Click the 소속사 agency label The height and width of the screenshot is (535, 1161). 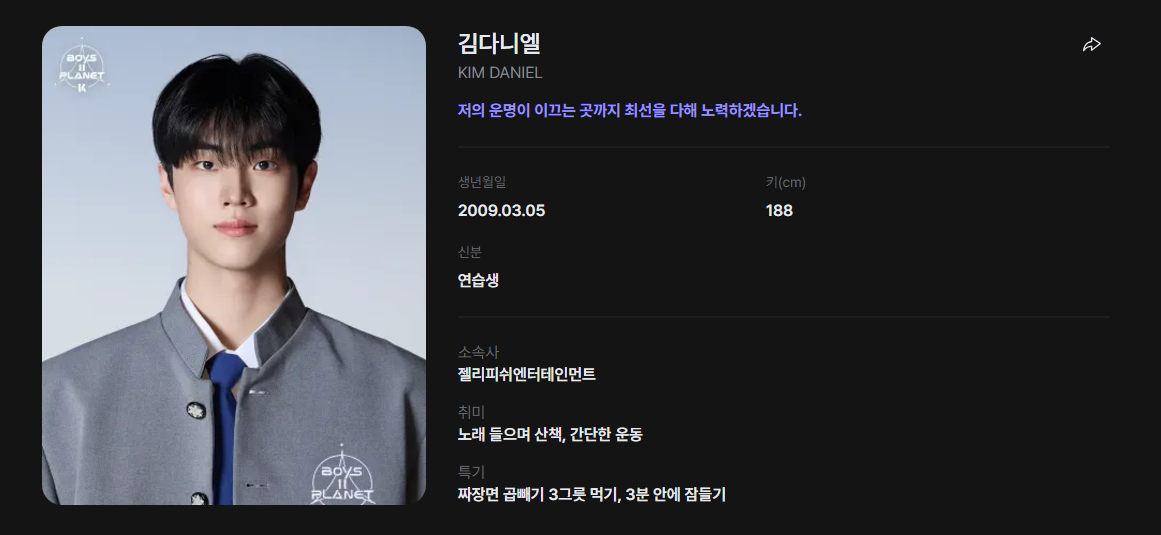[x=478, y=352]
